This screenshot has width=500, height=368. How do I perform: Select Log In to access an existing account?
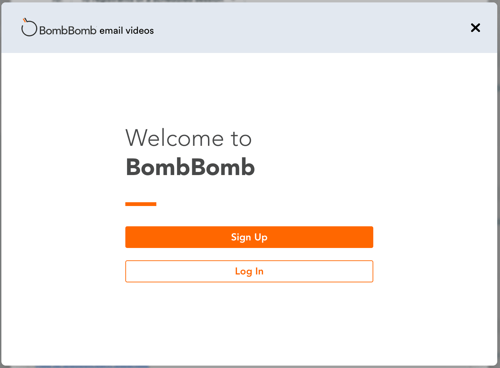coord(249,271)
